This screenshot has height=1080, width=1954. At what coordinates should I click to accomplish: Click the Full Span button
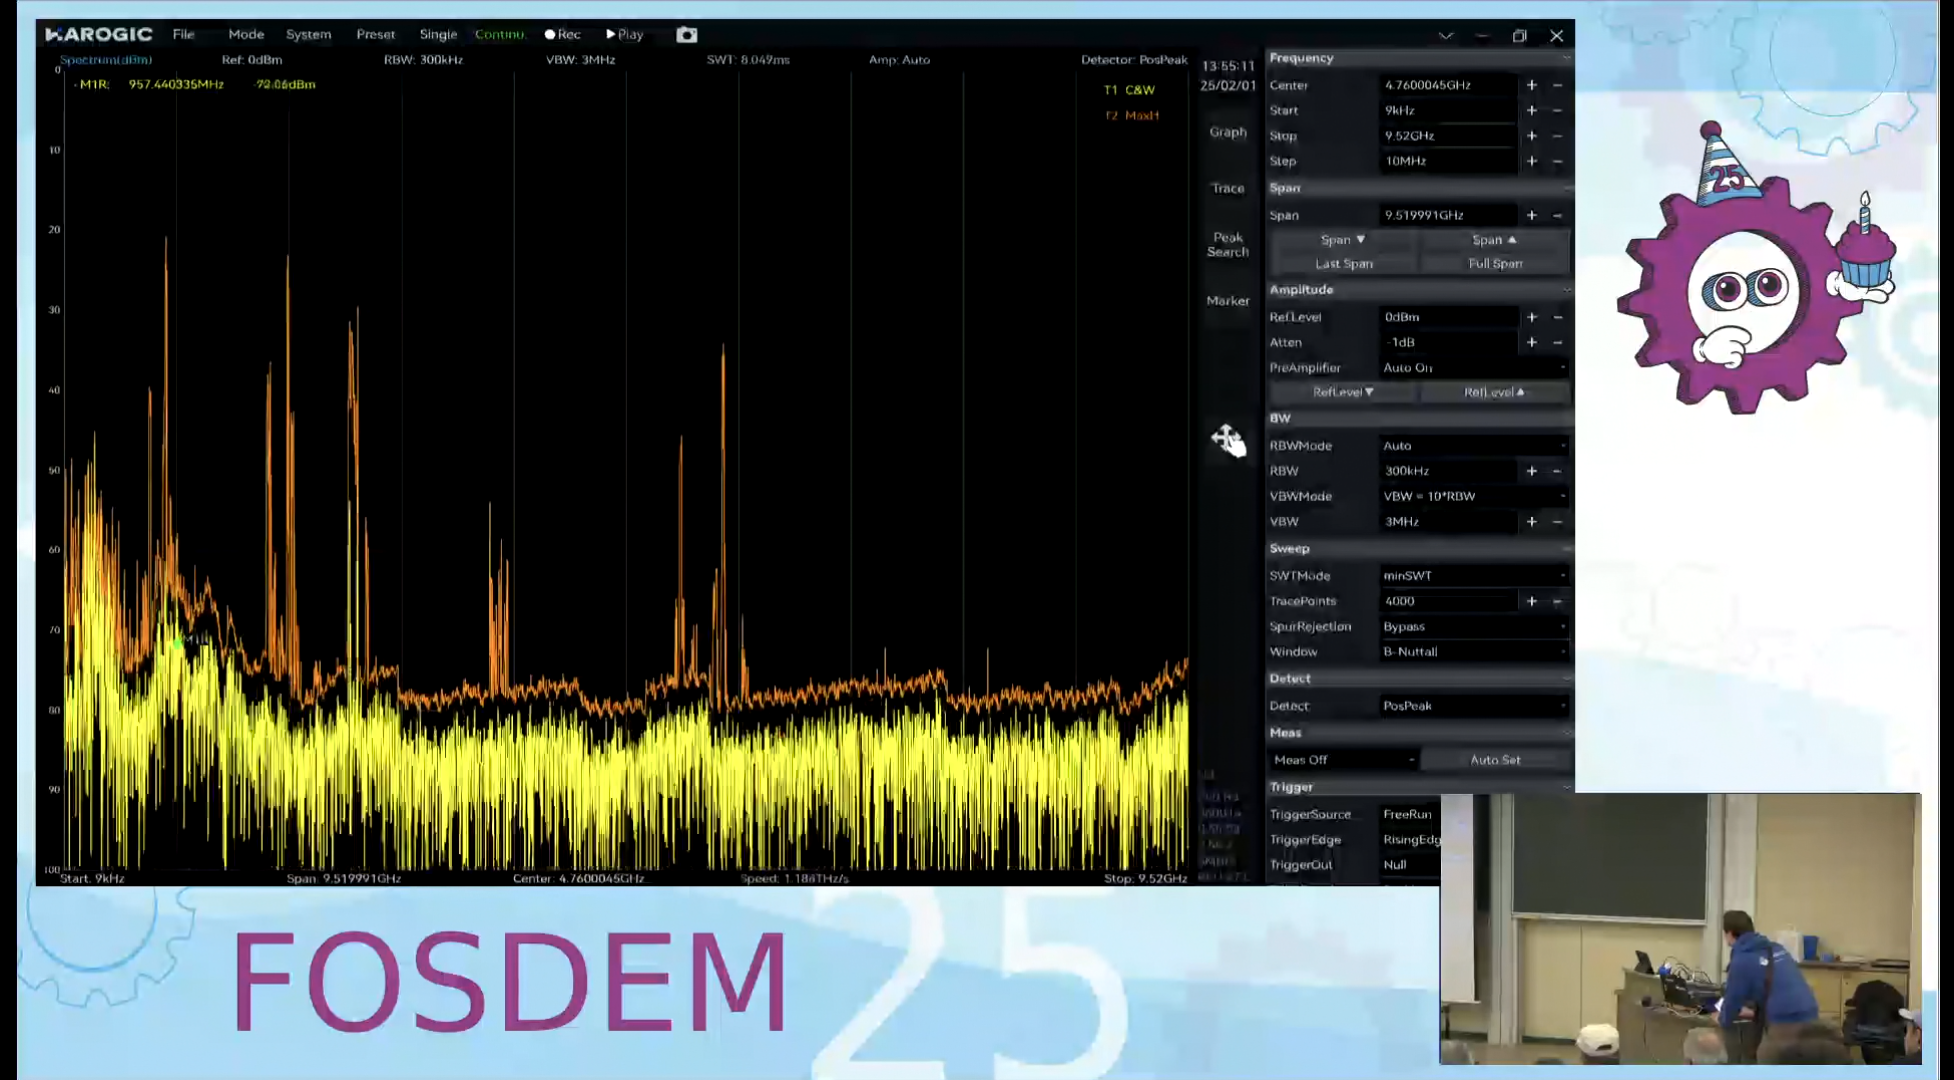[x=1494, y=264]
